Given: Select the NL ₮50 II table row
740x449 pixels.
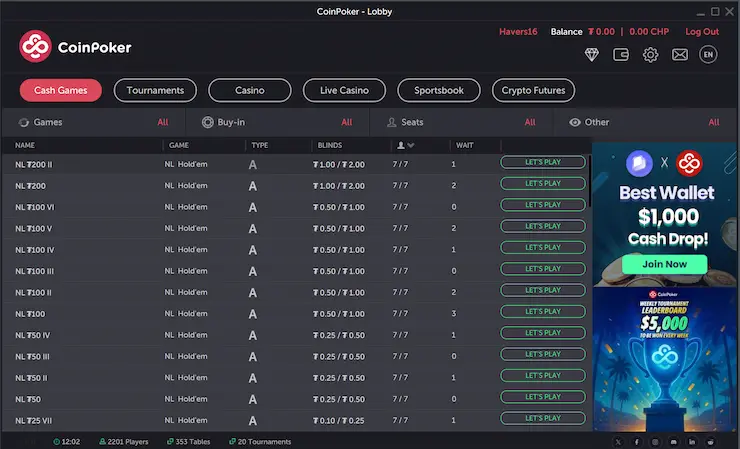Looking at the screenshot, I should coord(297,378).
